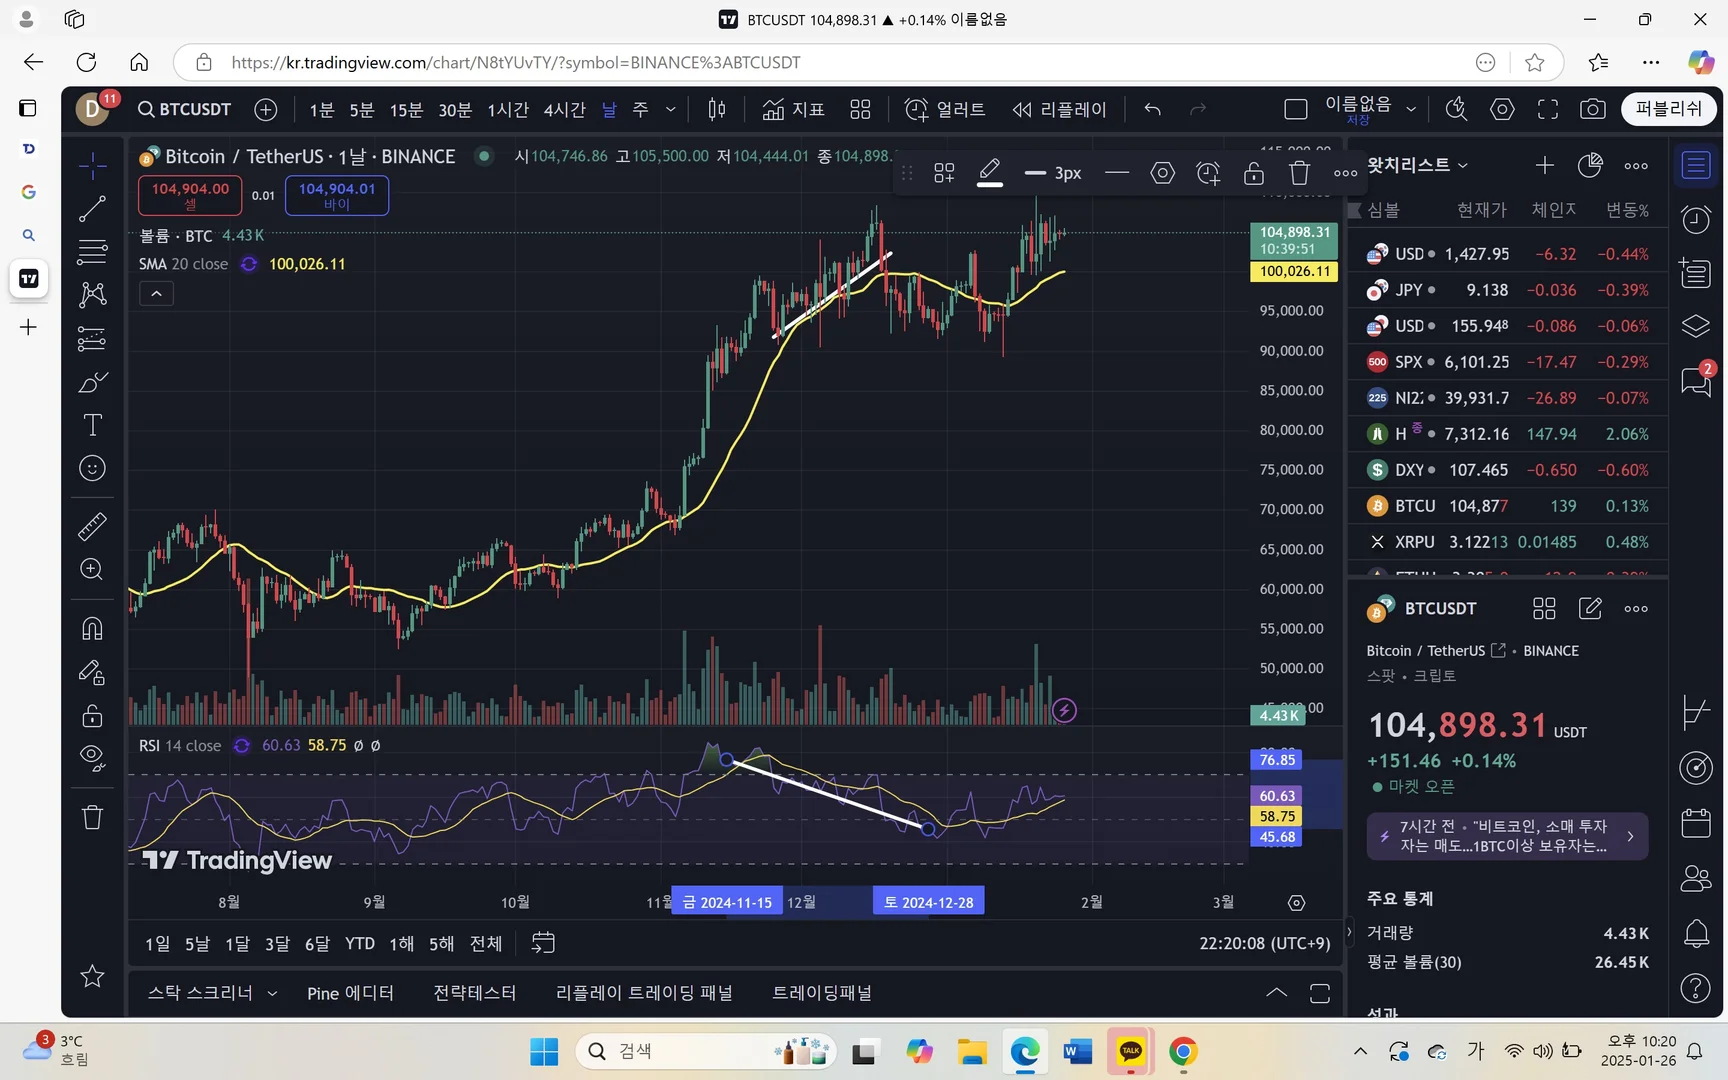Open the 이름없음 layout dropdown

coord(1411,109)
